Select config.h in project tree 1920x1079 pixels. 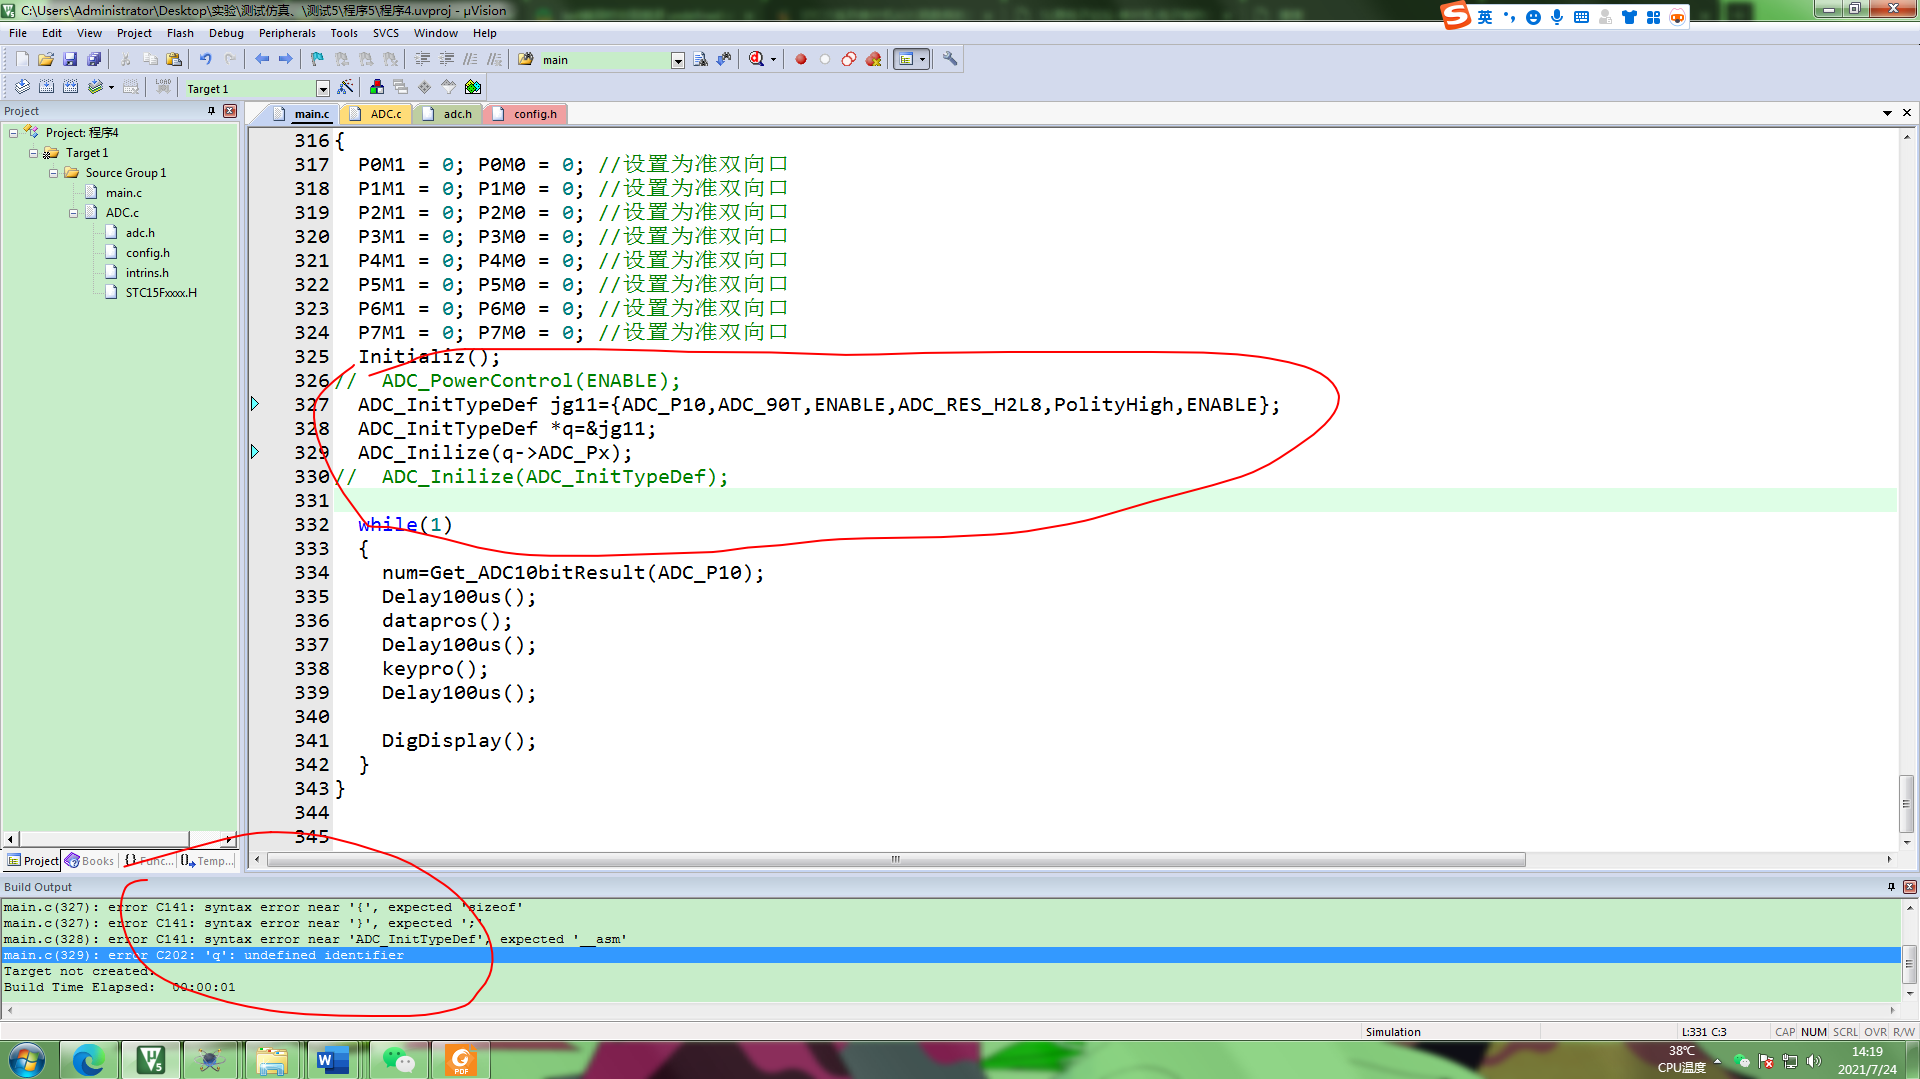pos(148,253)
